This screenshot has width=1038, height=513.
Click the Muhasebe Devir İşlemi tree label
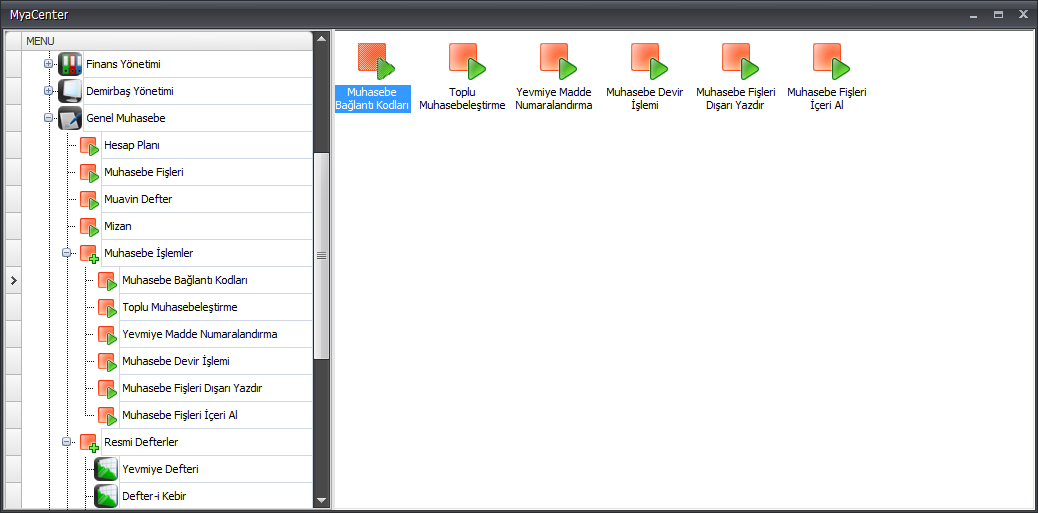pos(176,361)
